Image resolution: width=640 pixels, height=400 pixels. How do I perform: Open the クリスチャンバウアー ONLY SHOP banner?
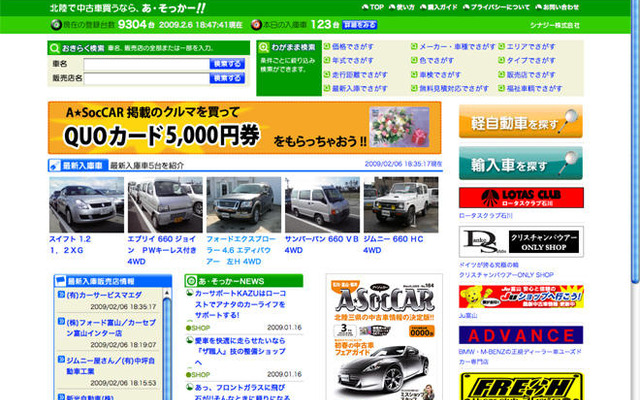pos(521,242)
